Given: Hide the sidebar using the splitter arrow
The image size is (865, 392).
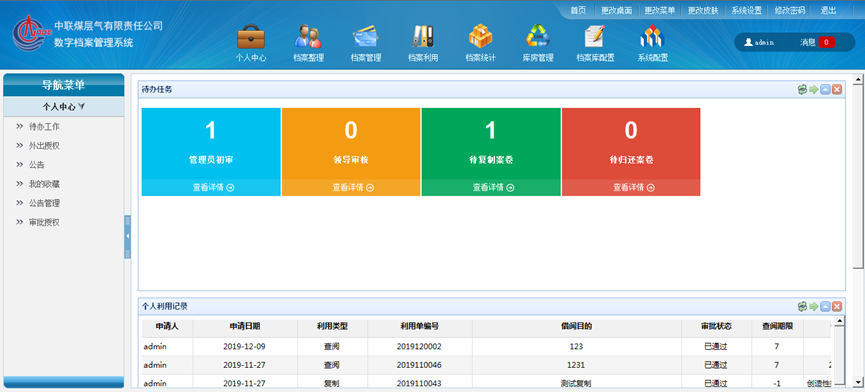Looking at the screenshot, I should (127, 237).
